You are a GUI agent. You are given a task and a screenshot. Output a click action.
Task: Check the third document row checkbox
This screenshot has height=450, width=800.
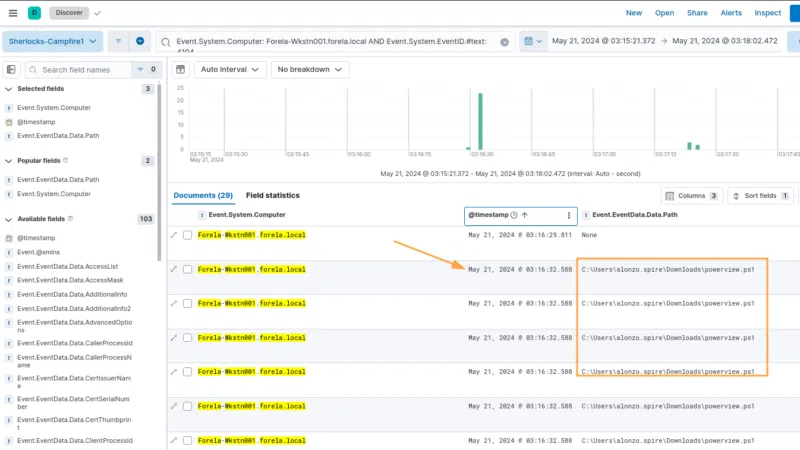[187, 304]
